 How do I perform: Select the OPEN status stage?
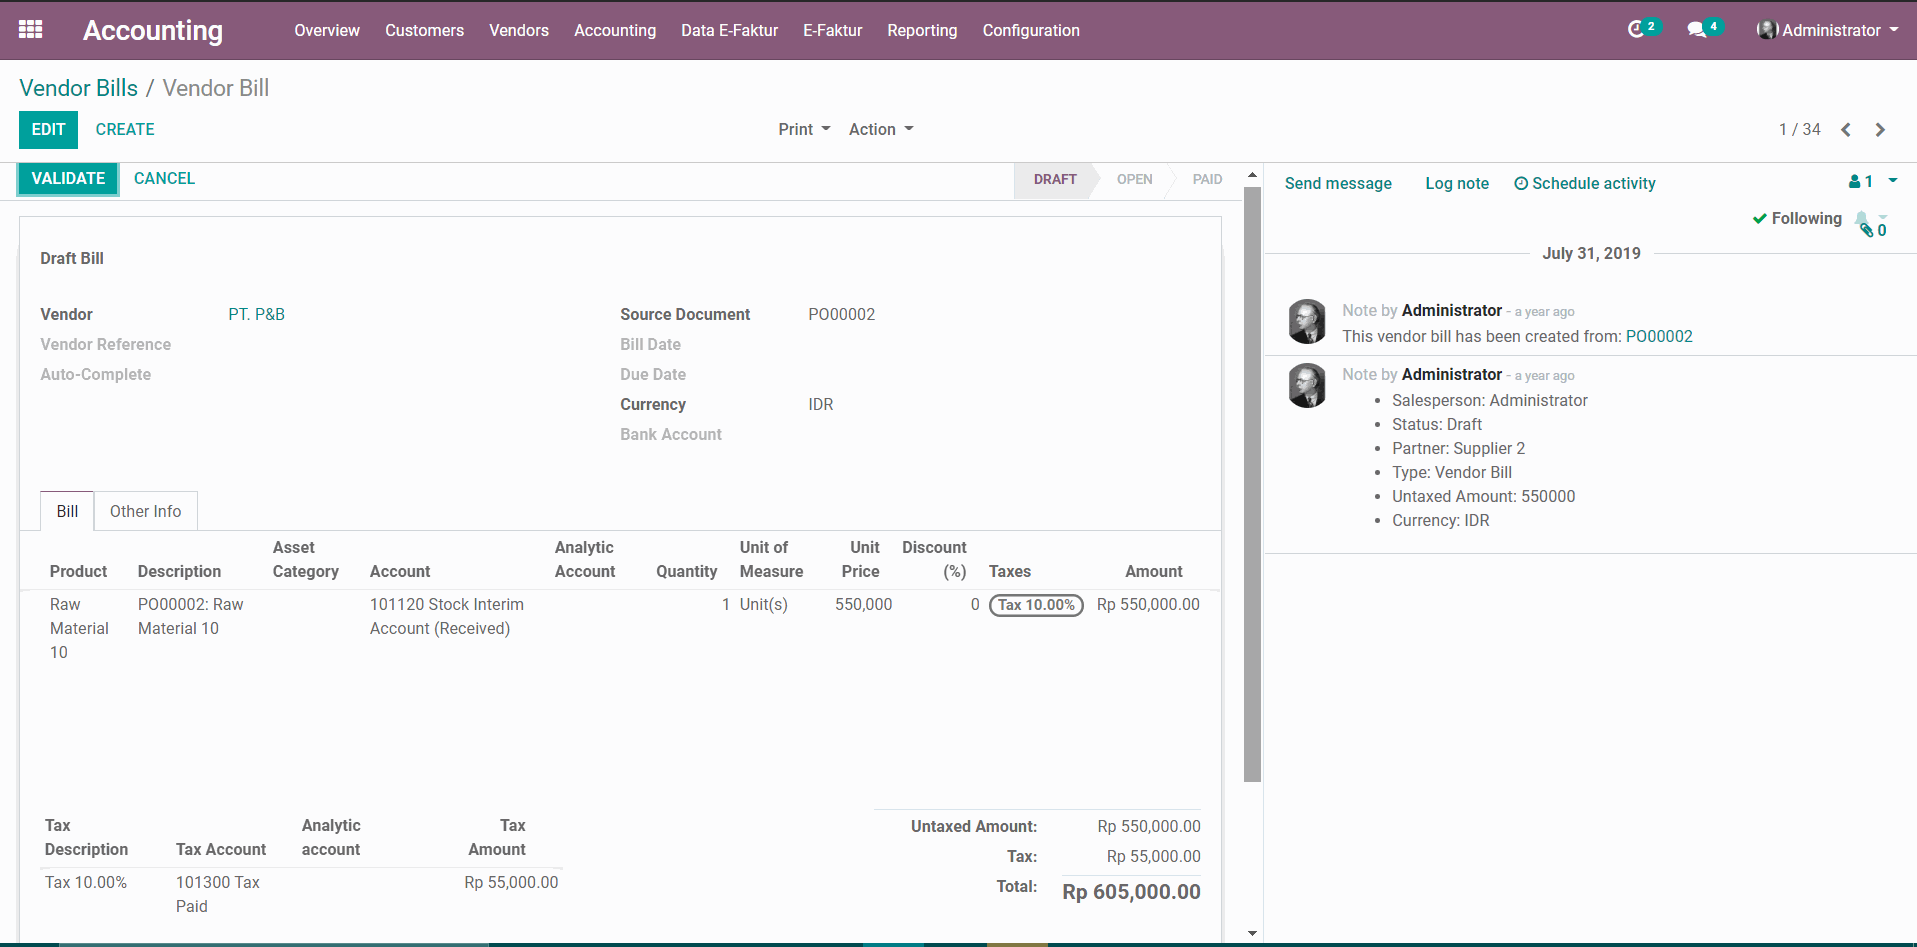coord(1134,180)
